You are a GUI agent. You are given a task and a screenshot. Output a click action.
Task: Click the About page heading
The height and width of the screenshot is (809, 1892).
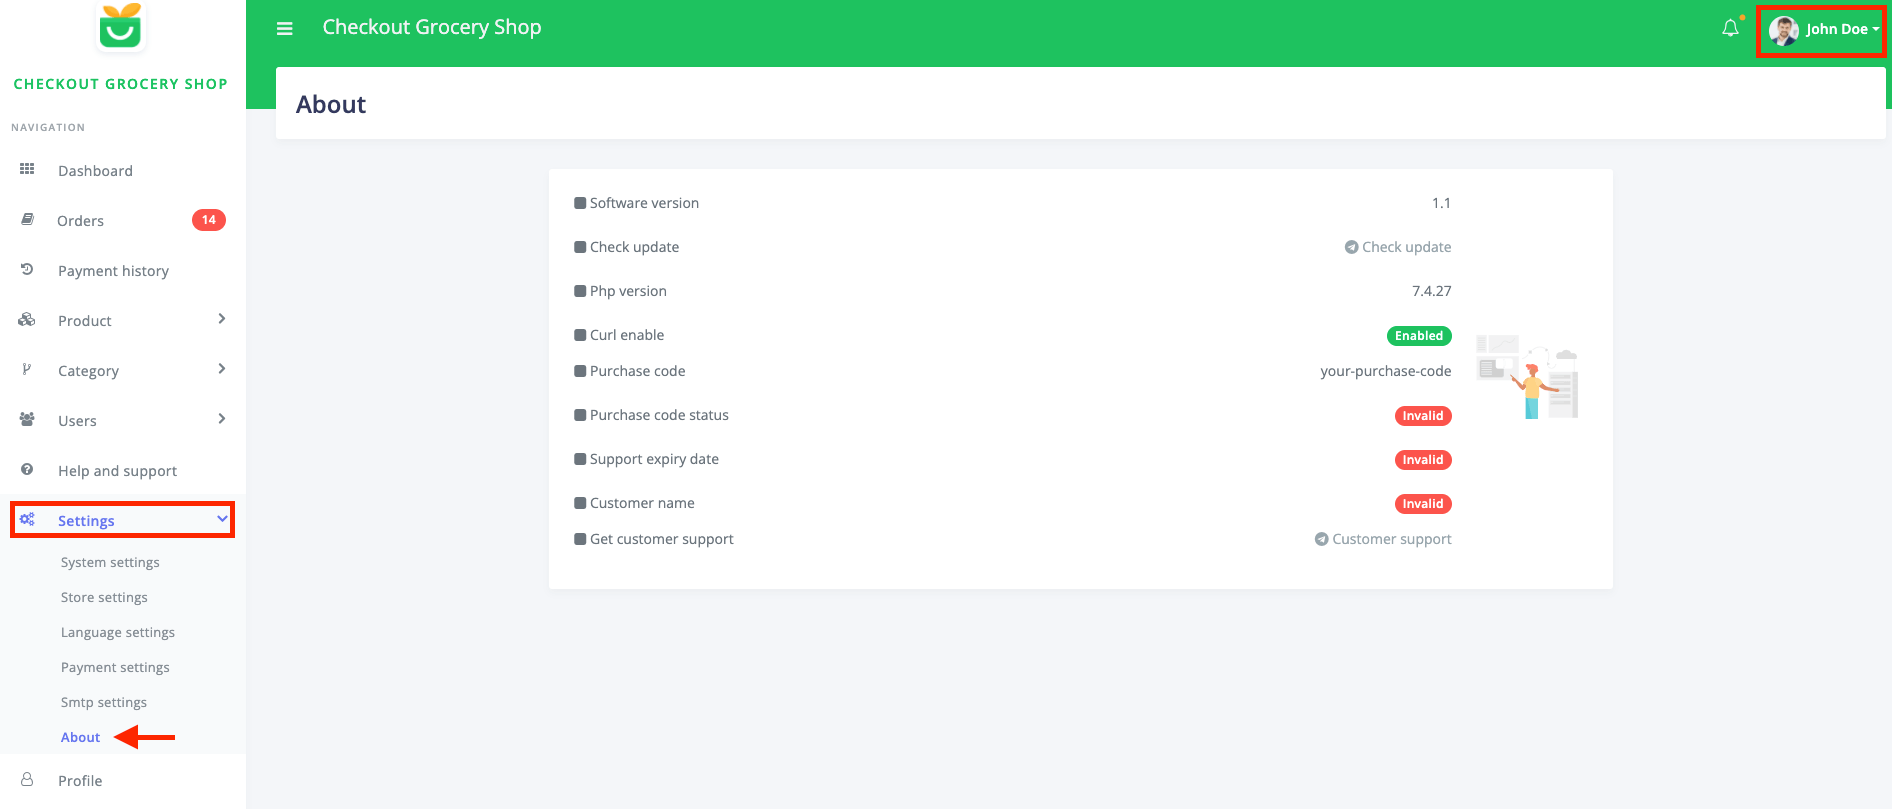[x=331, y=104]
